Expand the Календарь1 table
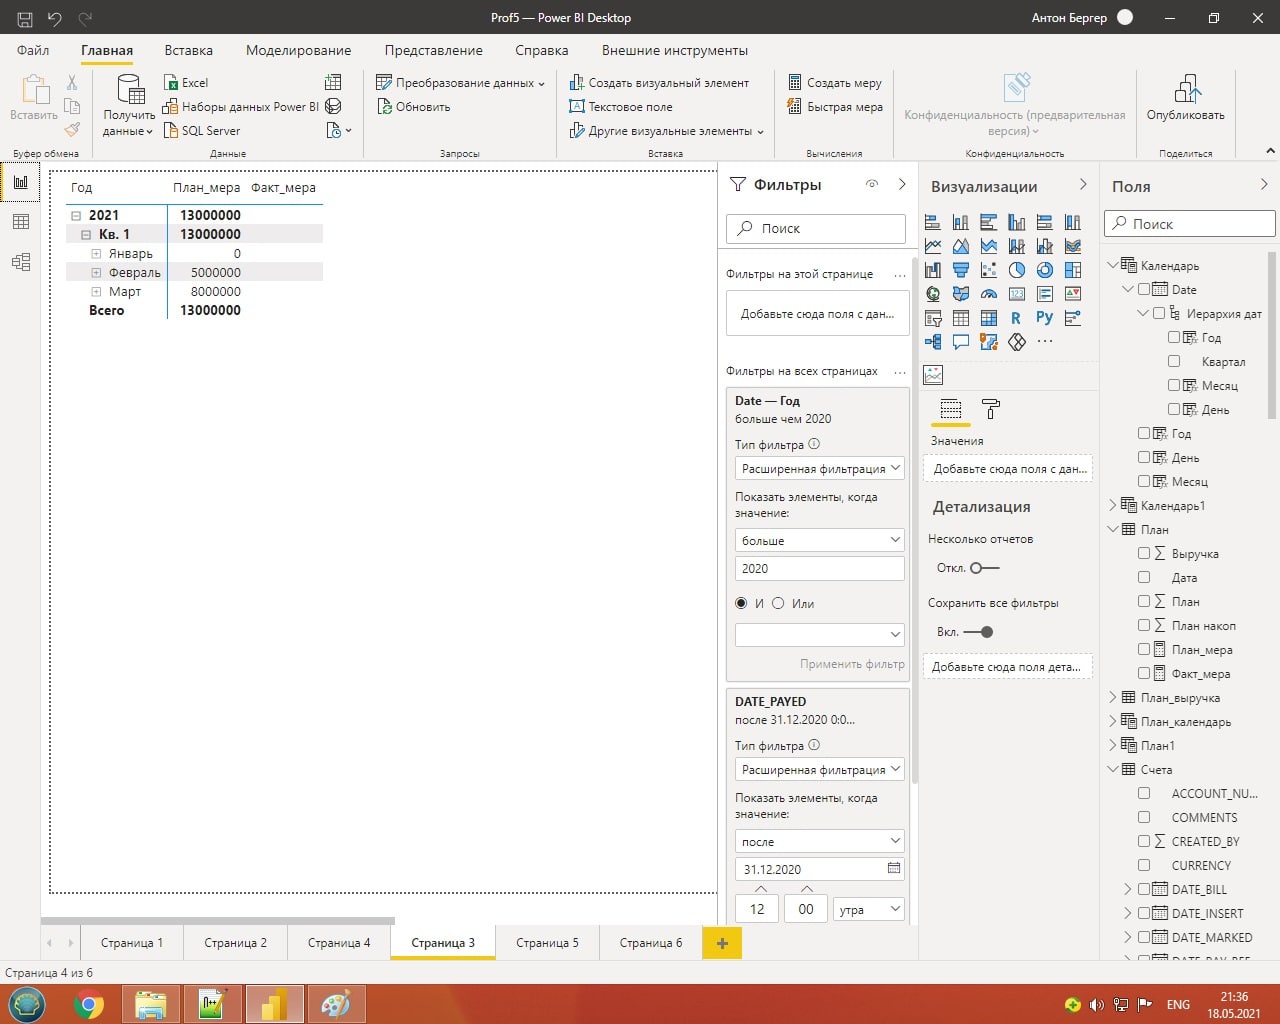1280x1024 pixels. (x=1113, y=505)
